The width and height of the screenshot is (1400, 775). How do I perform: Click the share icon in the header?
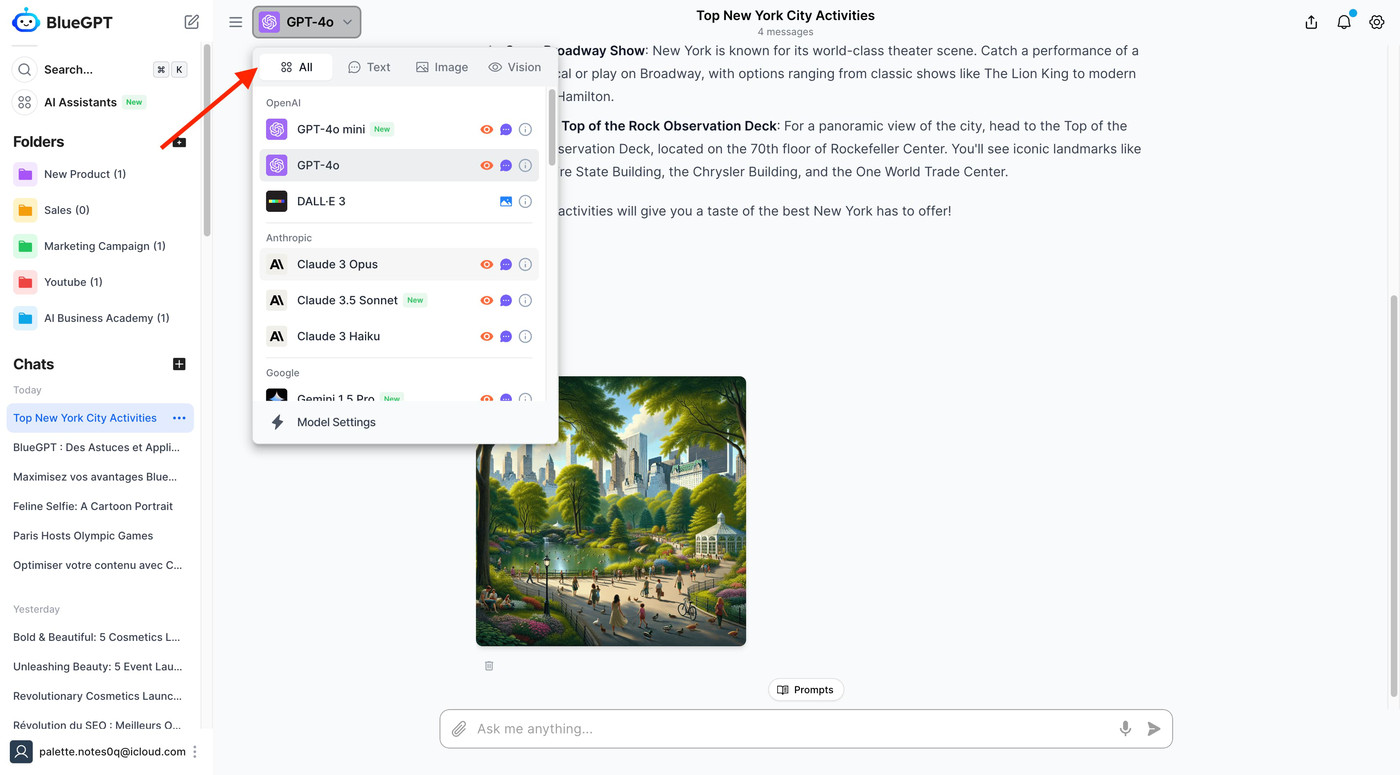(1311, 22)
